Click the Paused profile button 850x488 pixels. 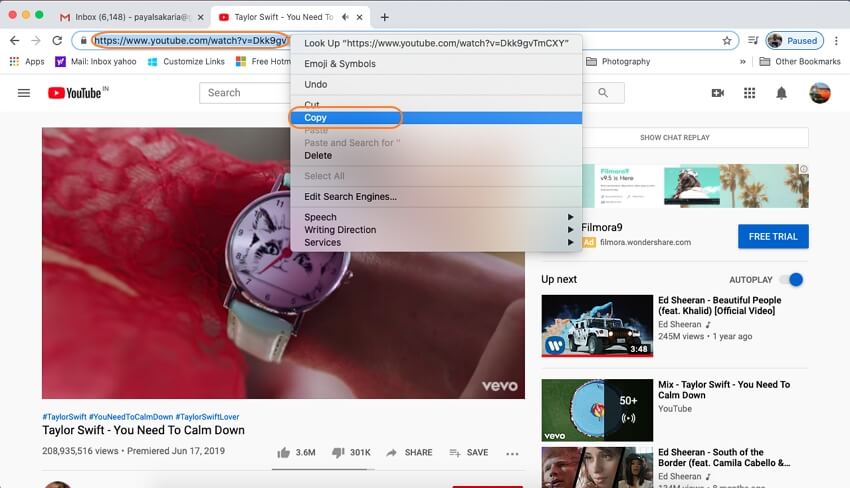795,41
